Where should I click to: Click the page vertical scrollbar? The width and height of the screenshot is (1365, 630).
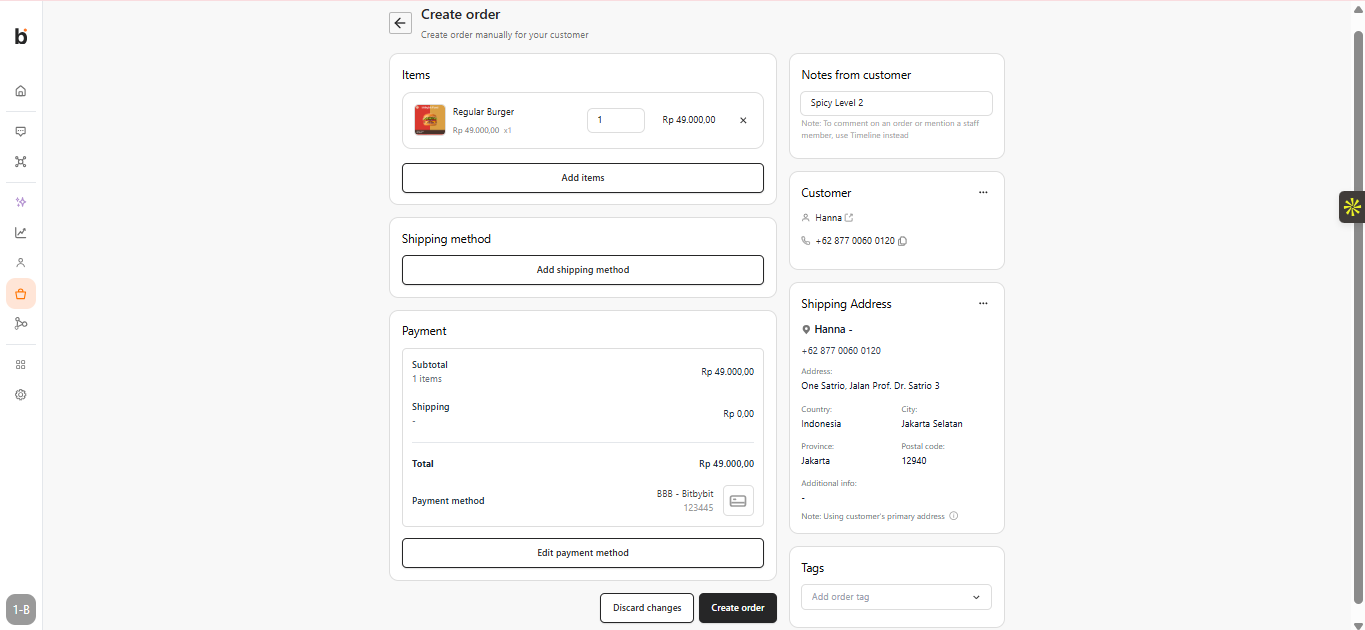pyautogui.click(x=1358, y=315)
